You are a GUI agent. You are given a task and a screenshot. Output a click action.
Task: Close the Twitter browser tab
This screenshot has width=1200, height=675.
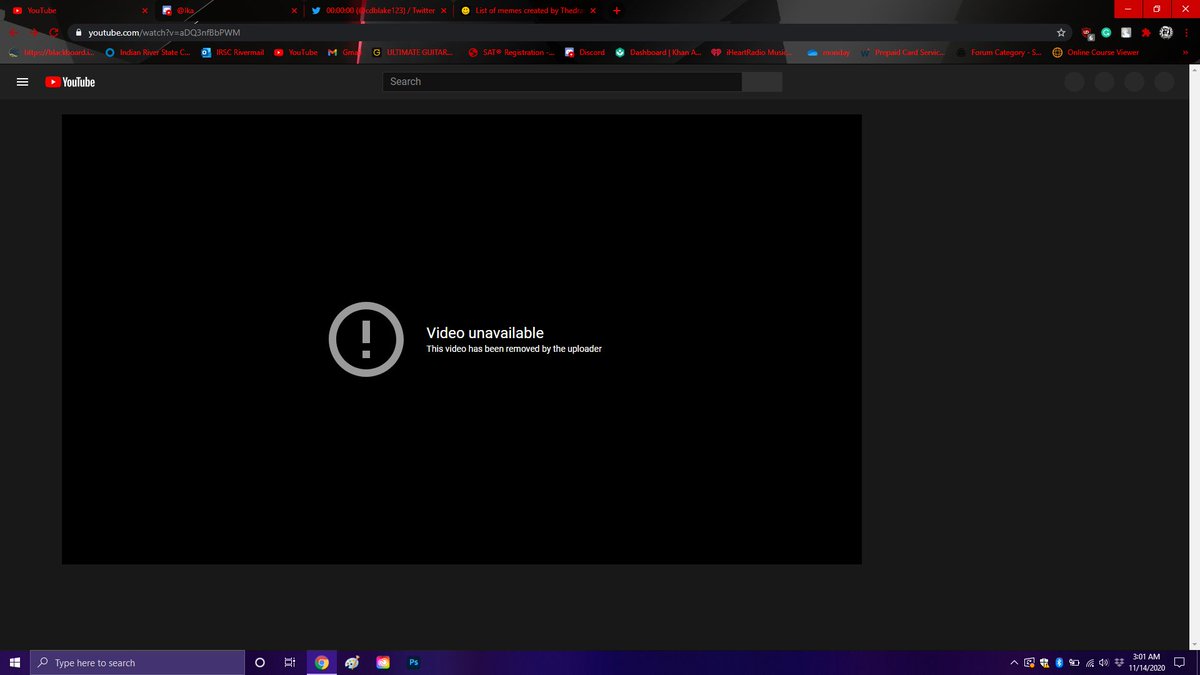(x=443, y=10)
